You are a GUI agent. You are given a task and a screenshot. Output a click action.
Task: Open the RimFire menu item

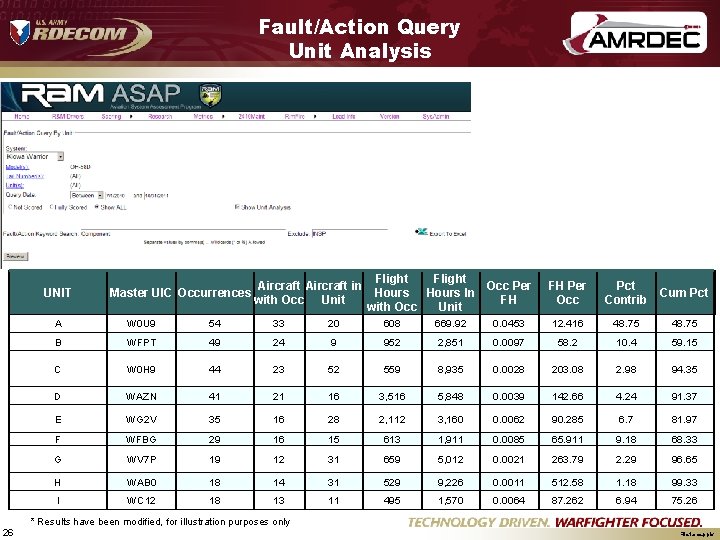pos(295,117)
